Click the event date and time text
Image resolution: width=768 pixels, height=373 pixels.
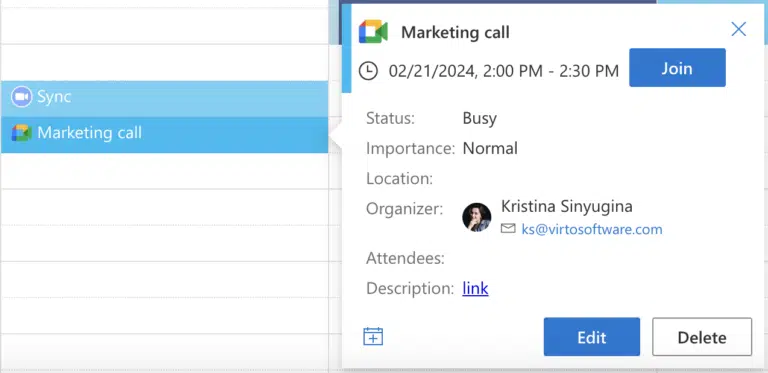coord(504,71)
